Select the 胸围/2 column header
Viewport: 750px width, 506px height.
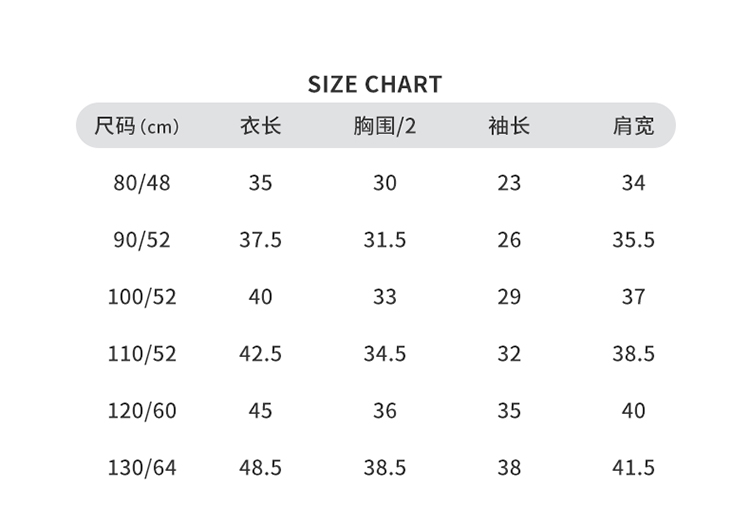[x=384, y=126]
